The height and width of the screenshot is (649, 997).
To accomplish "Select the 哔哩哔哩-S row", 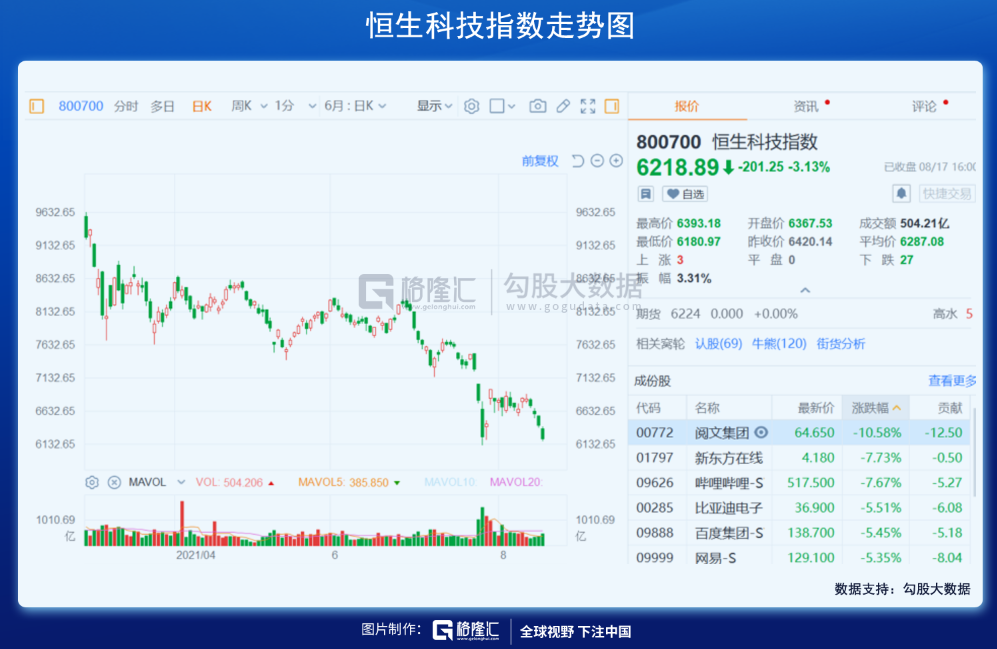I will pyautogui.click(x=799, y=482).
